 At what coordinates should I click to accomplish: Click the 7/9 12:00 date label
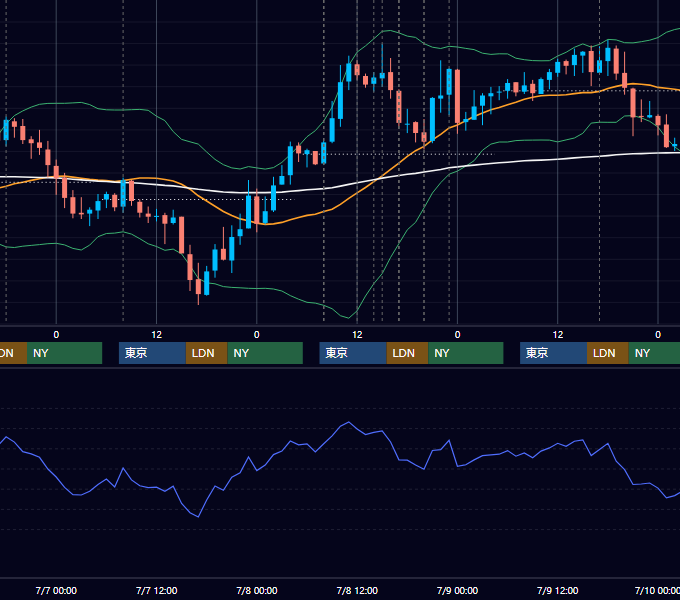click(x=558, y=590)
